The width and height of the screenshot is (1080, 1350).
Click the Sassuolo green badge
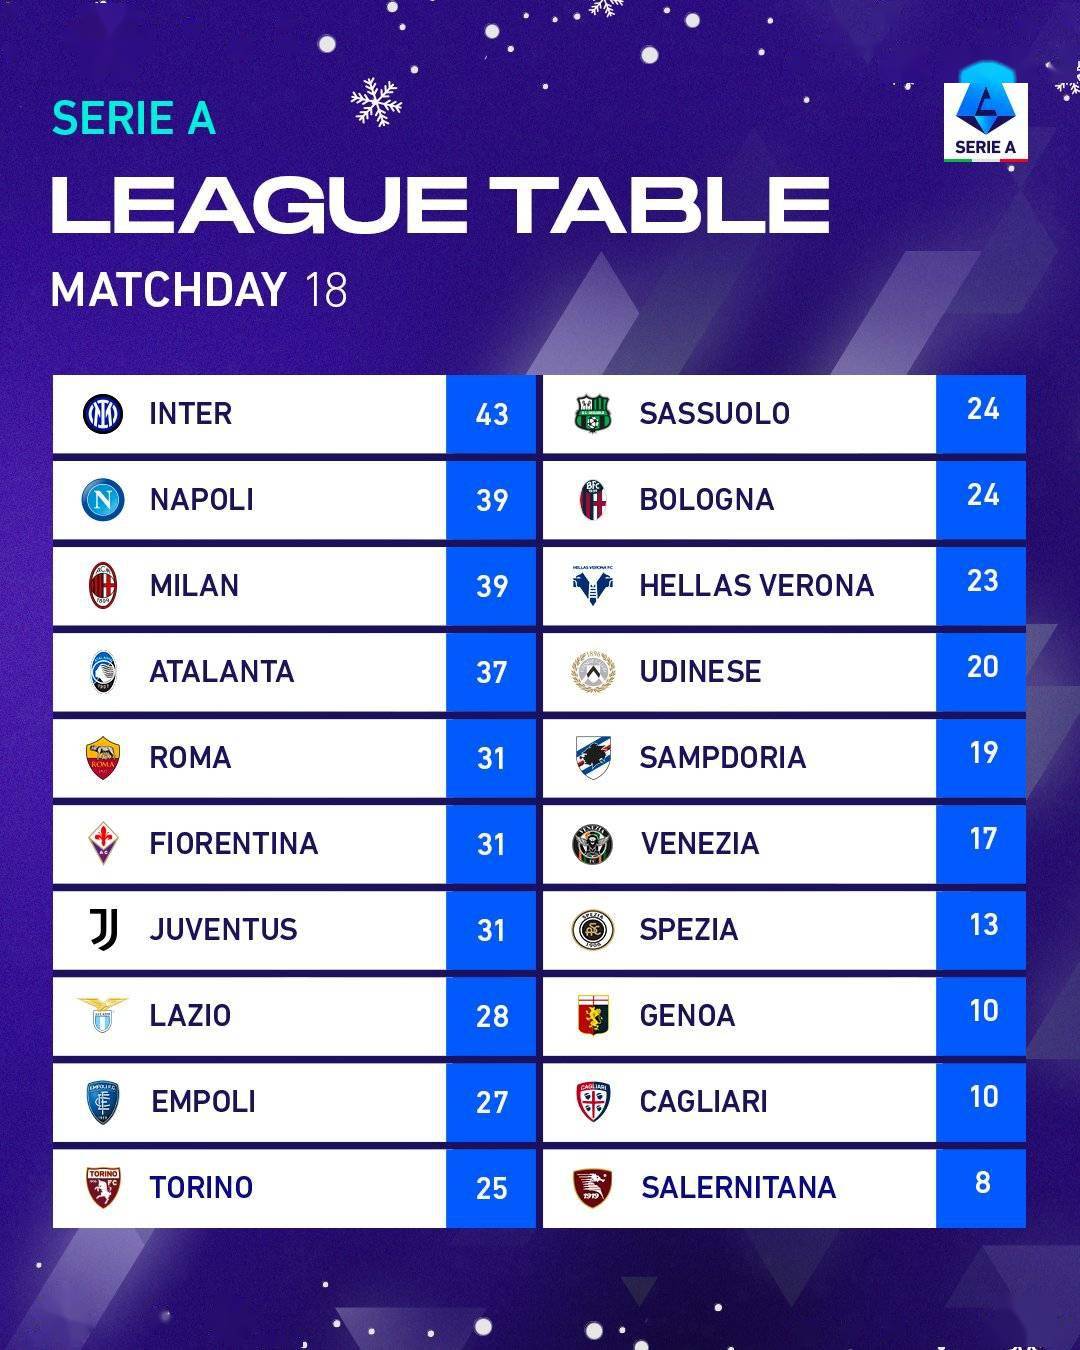click(x=592, y=413)
